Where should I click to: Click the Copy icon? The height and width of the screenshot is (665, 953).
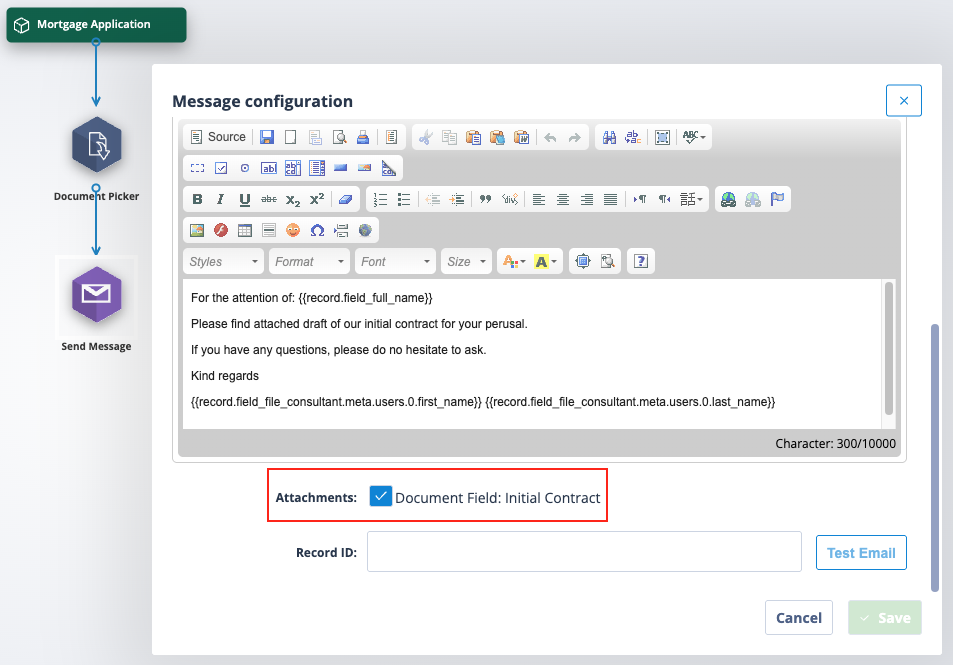[x=449, y=137]
